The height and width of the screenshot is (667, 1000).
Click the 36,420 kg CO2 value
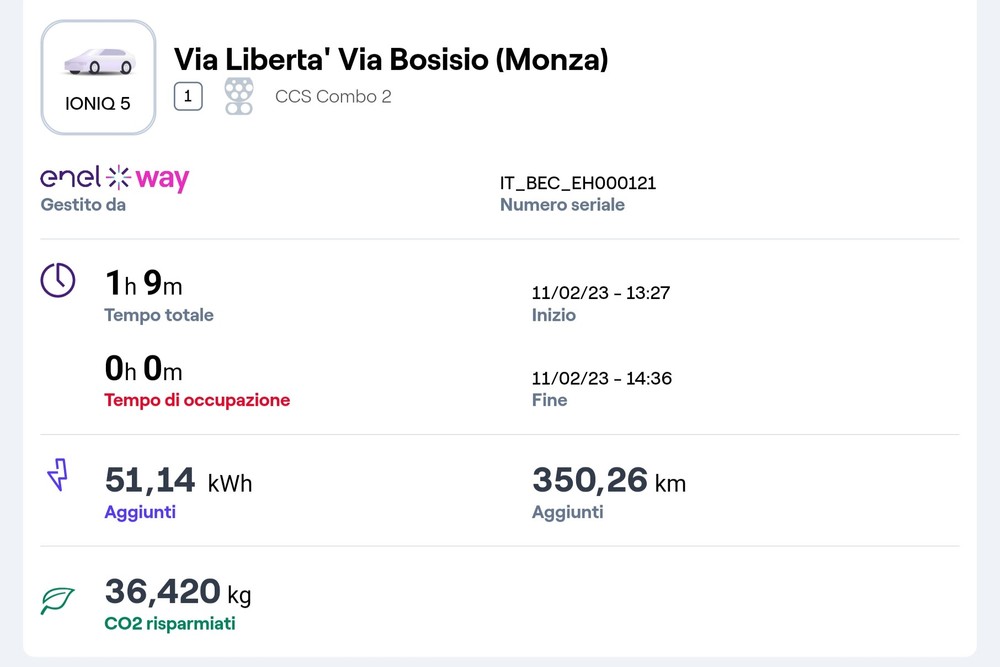click(178, 592)
